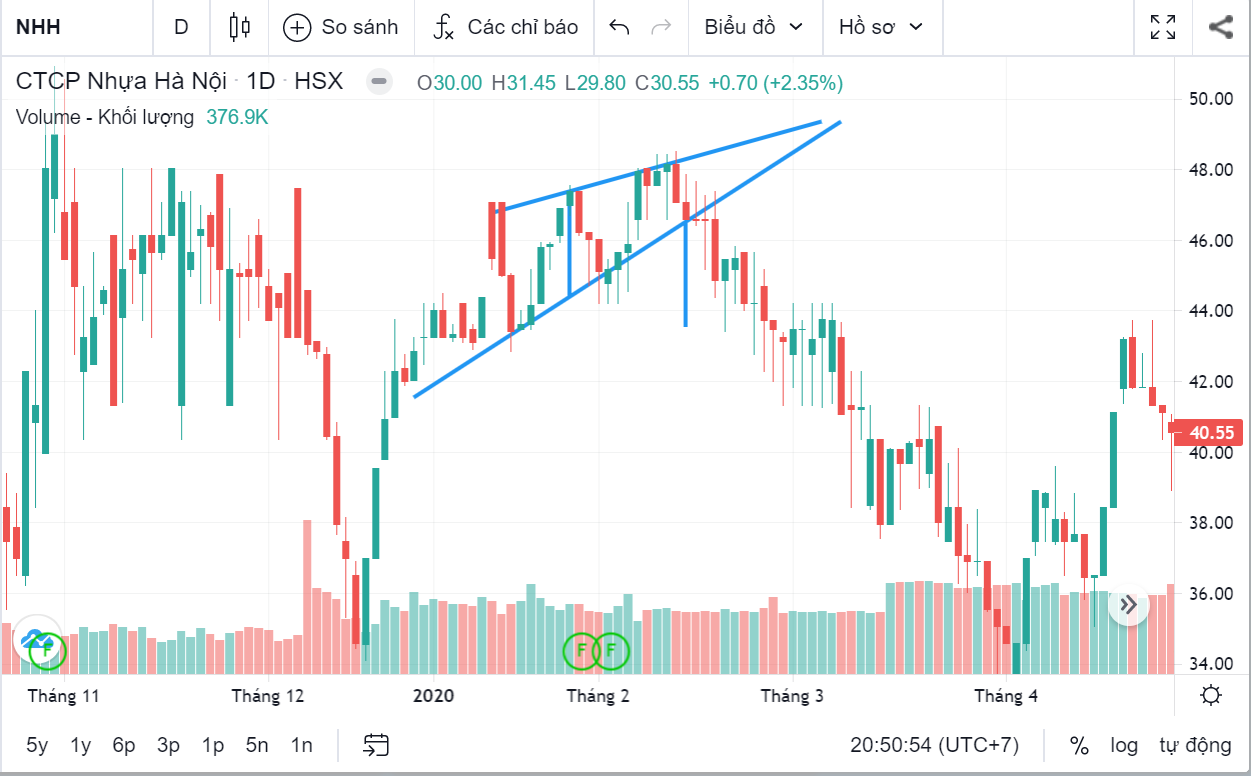Image resolution: width=1251 pixels, height=776 pixels.
Task: Click the CTCP Nhựa Hà Nội title
Action: point(122,82)
